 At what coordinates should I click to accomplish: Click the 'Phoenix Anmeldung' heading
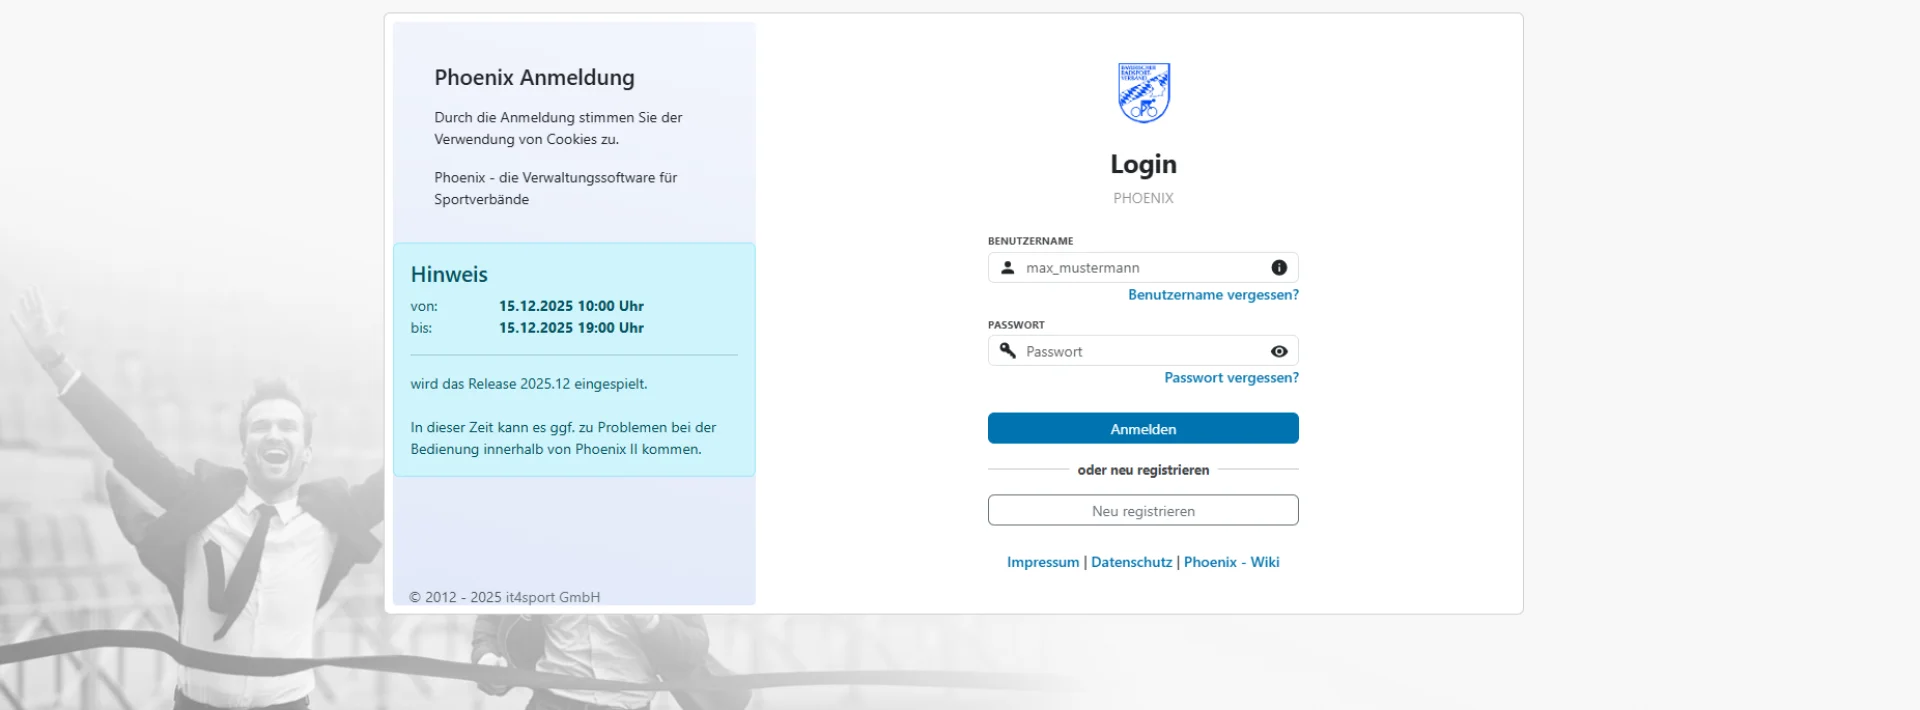tap(534, 77)
